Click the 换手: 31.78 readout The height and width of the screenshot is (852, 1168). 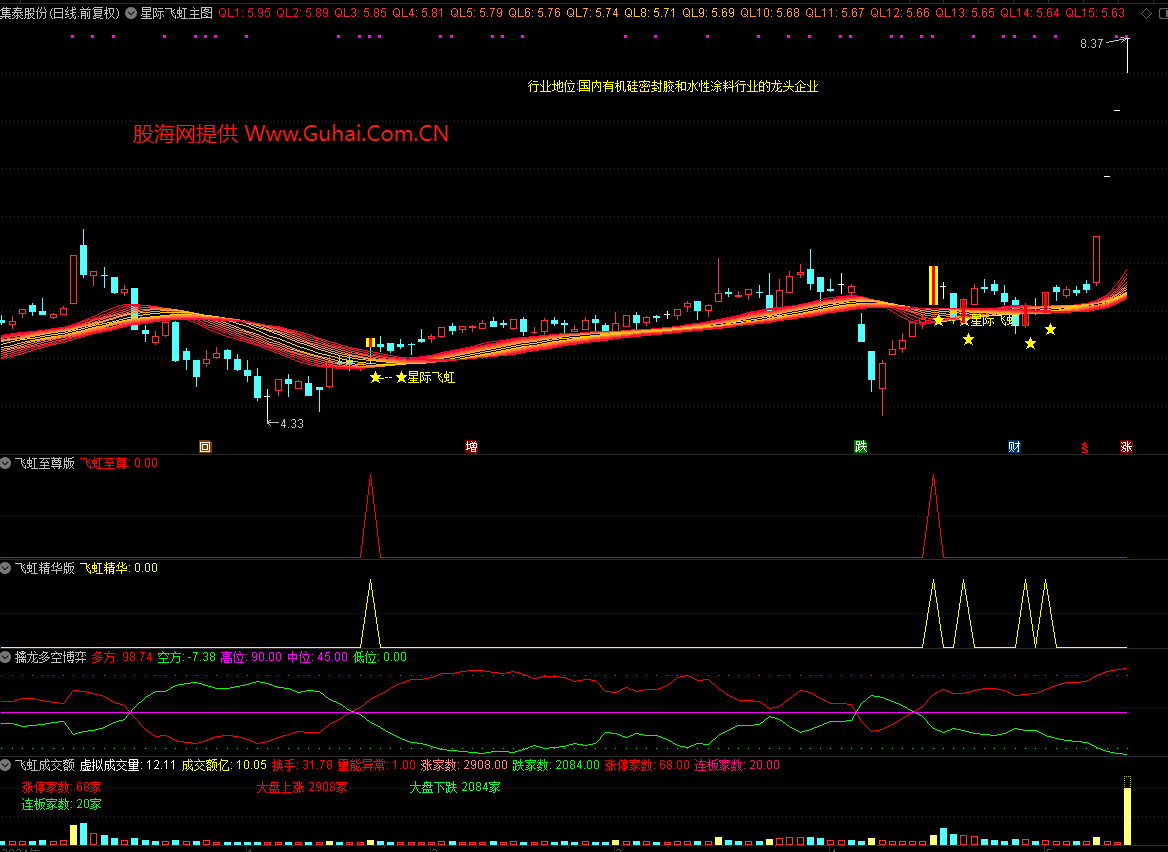point(302,765)
